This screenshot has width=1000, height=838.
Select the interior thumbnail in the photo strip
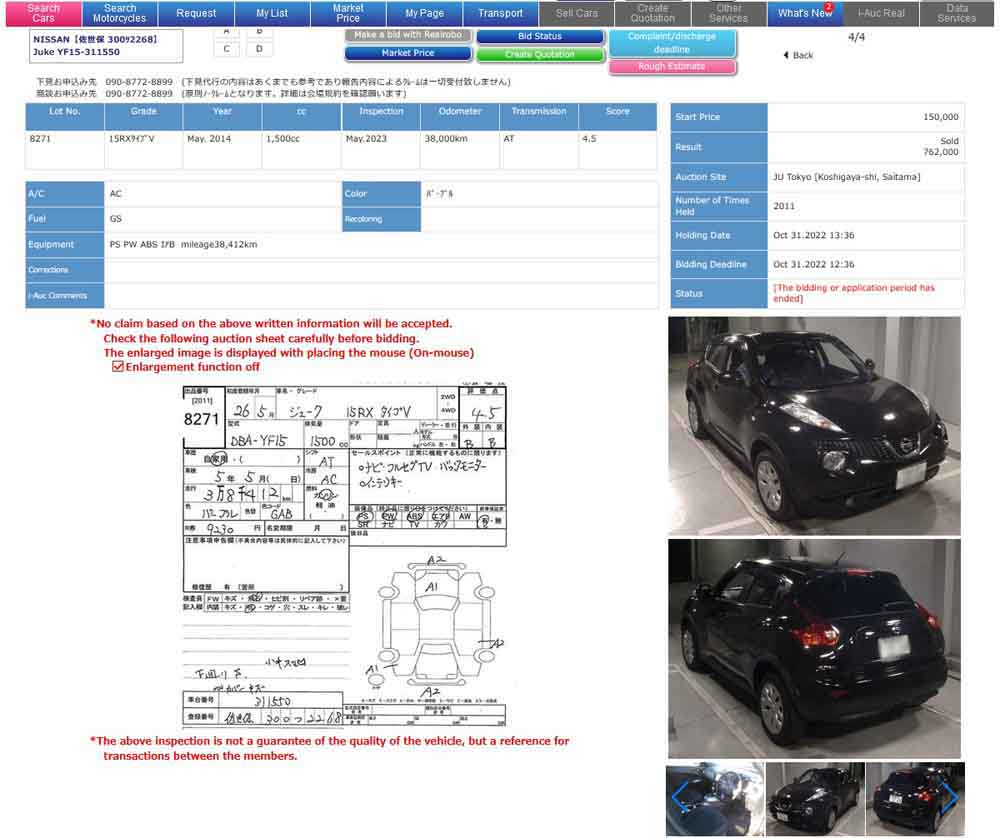(x=714, y=798)
